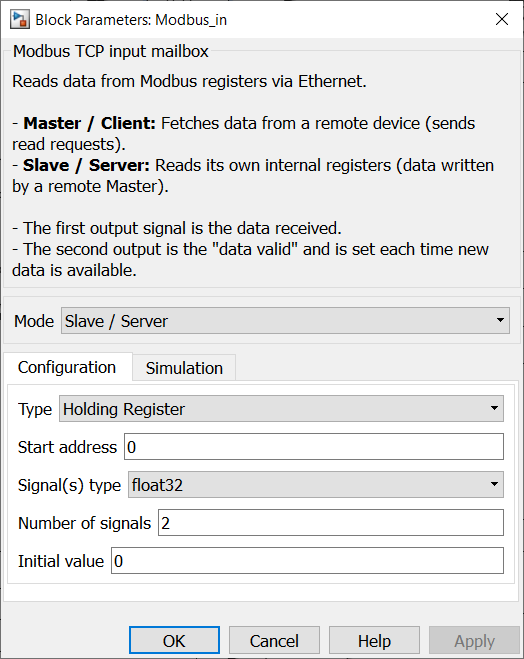The image size is (524, 659).
Task: Close the Block Parameters dialog
Action: 502,19
